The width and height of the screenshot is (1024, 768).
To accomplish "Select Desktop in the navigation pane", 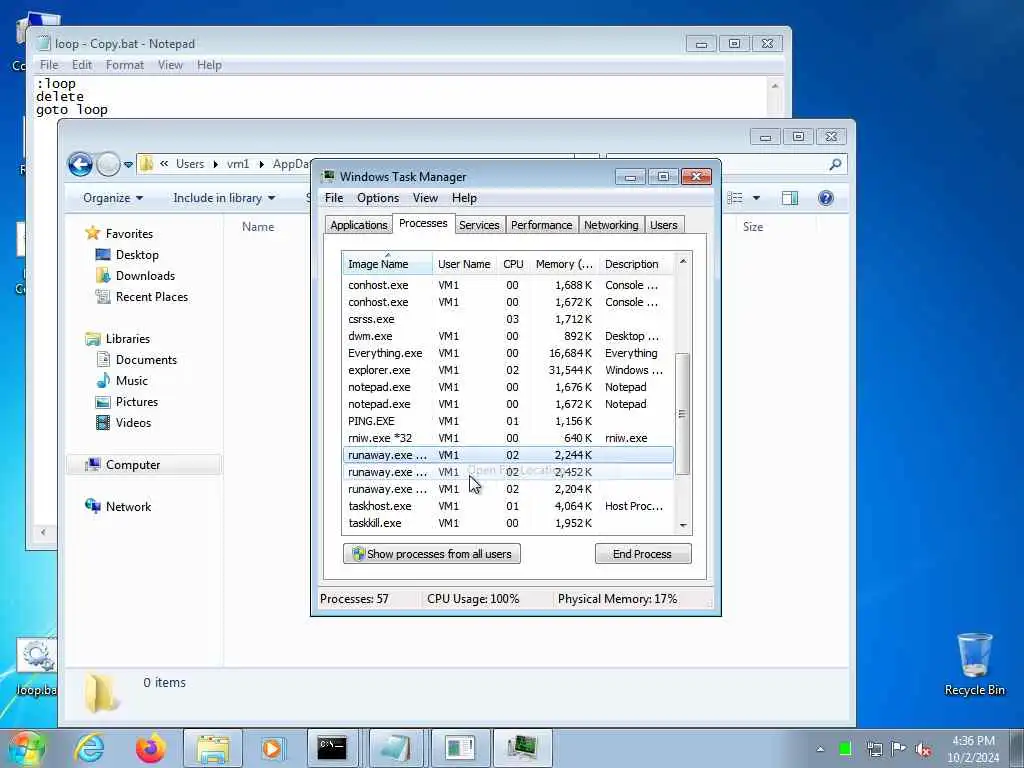I will (137, 255).
